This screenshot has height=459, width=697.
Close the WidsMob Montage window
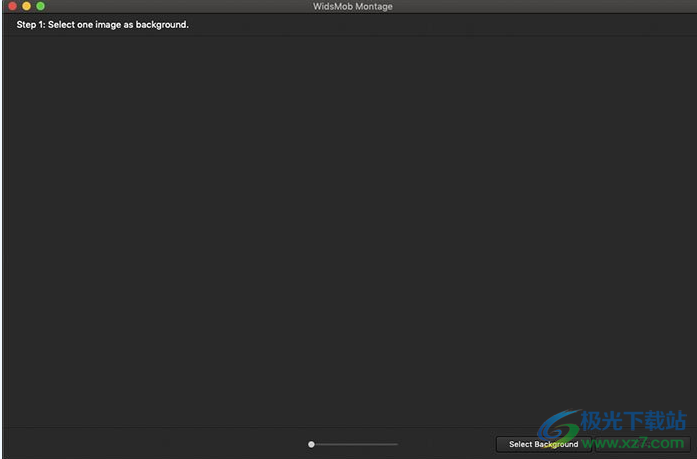point(12,6)
